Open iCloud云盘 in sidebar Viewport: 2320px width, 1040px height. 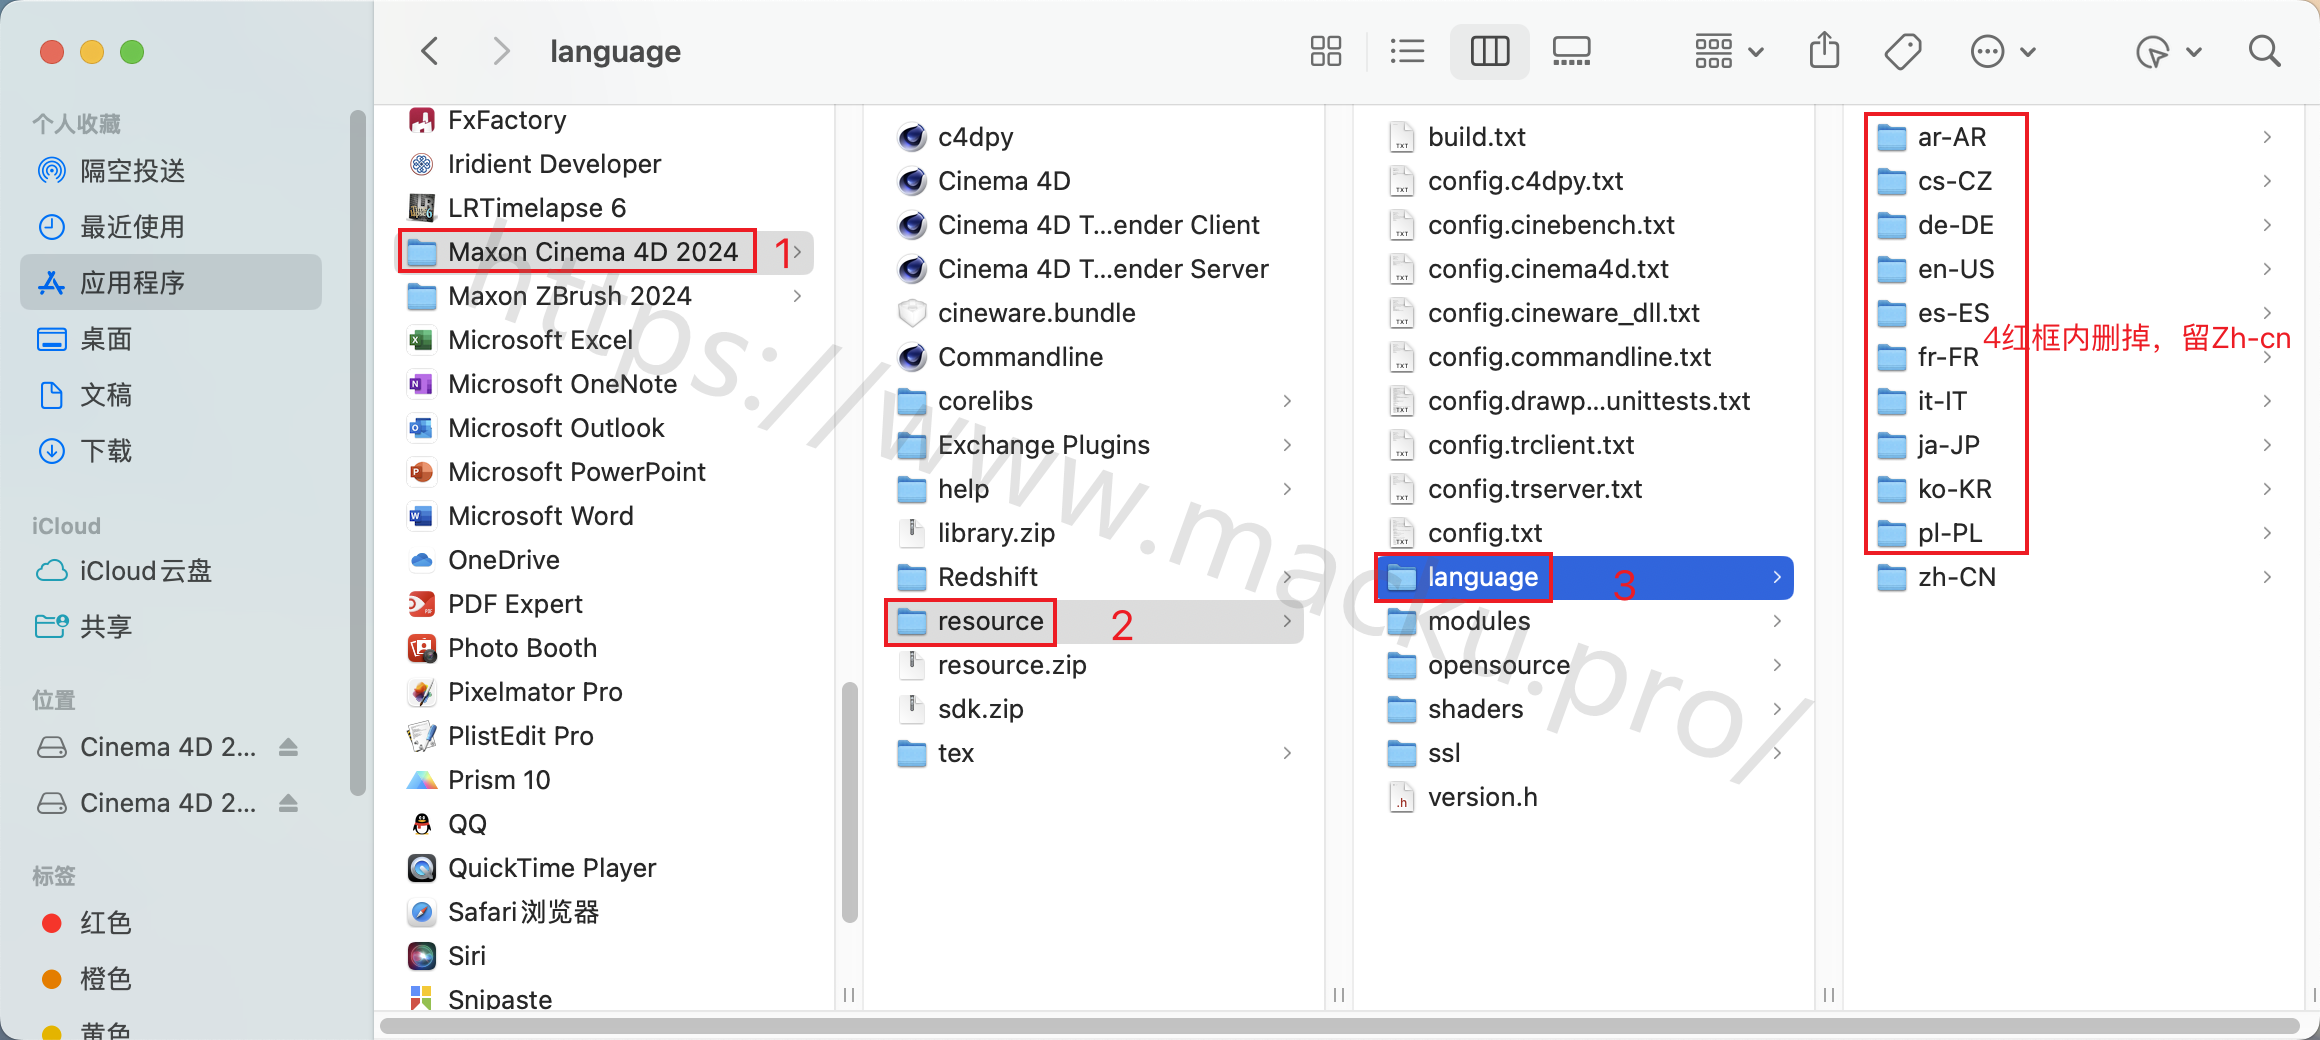click(171, 571)
